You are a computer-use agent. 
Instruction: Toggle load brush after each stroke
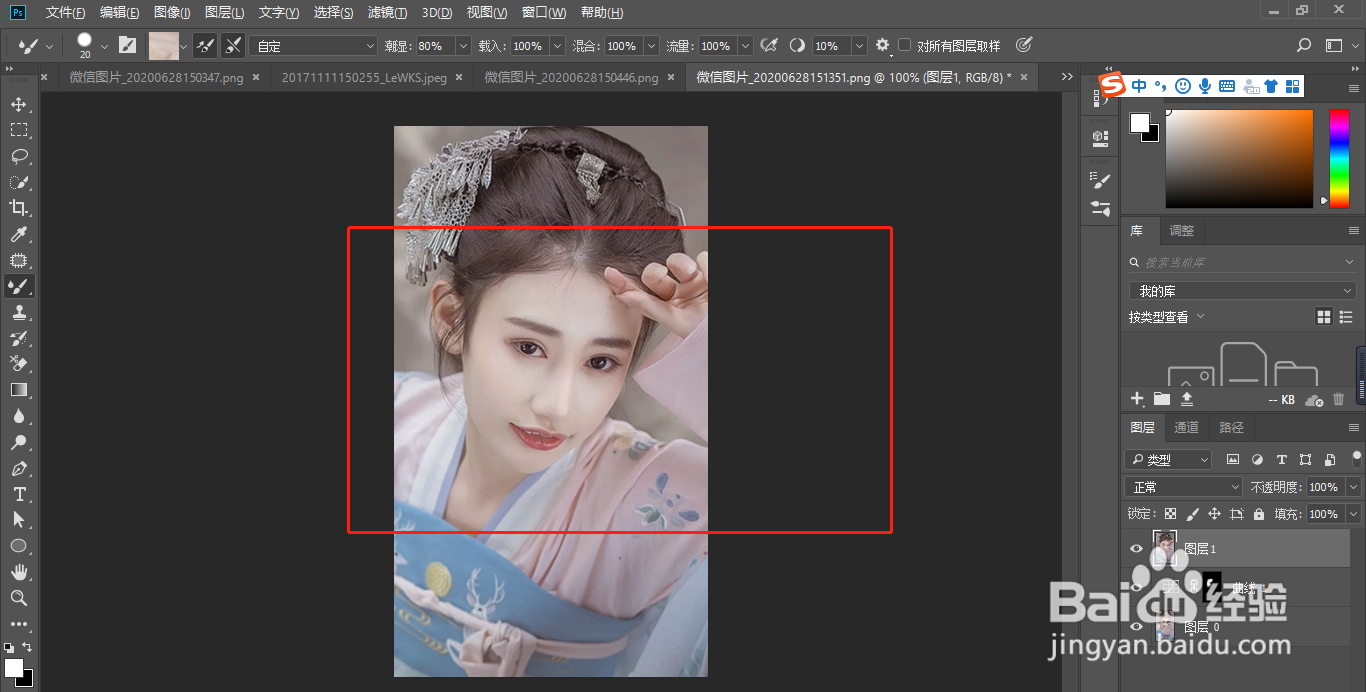pos(204,45)
